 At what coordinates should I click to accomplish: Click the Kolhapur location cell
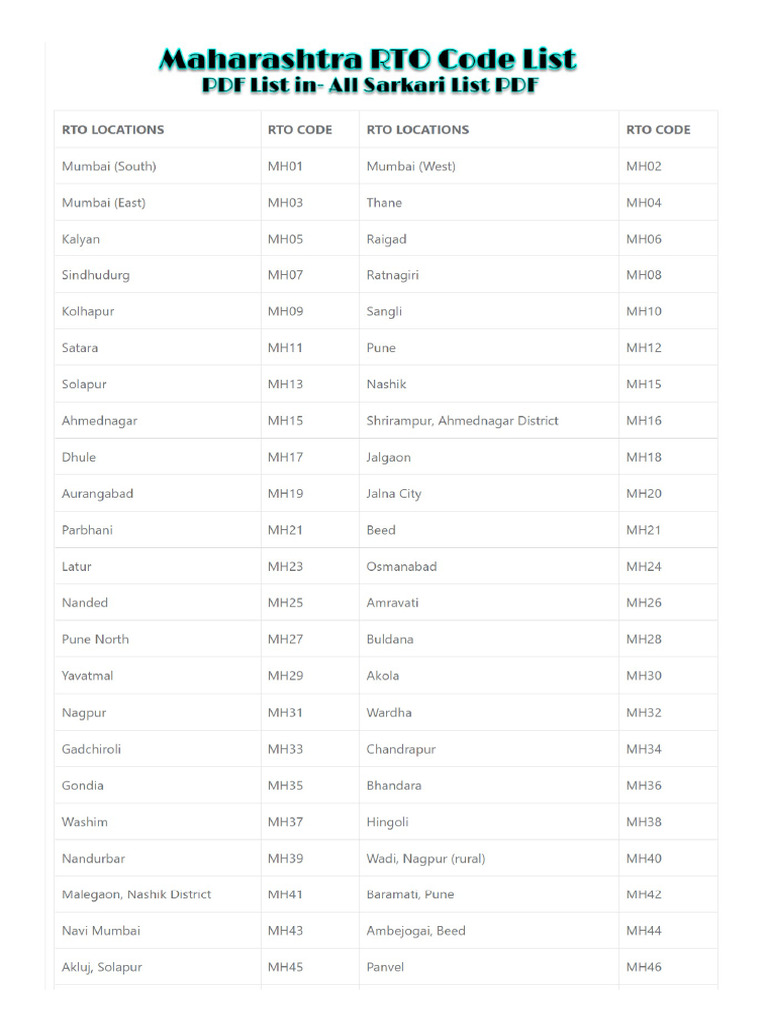coord(88,311)
